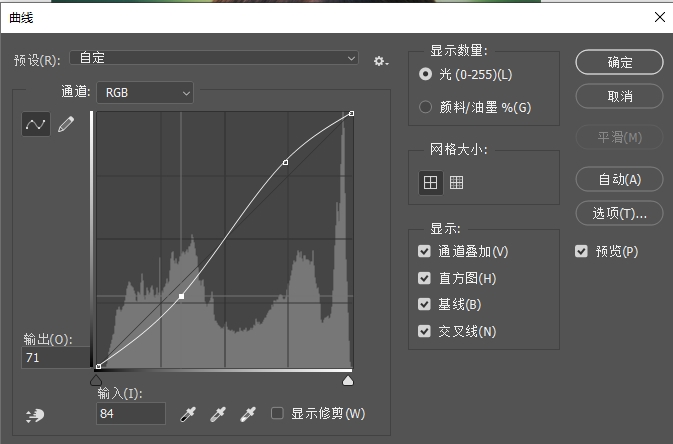Select the pencil draw-curve tool
This screenshot has height=444, width=673.
tap(66, 125)
